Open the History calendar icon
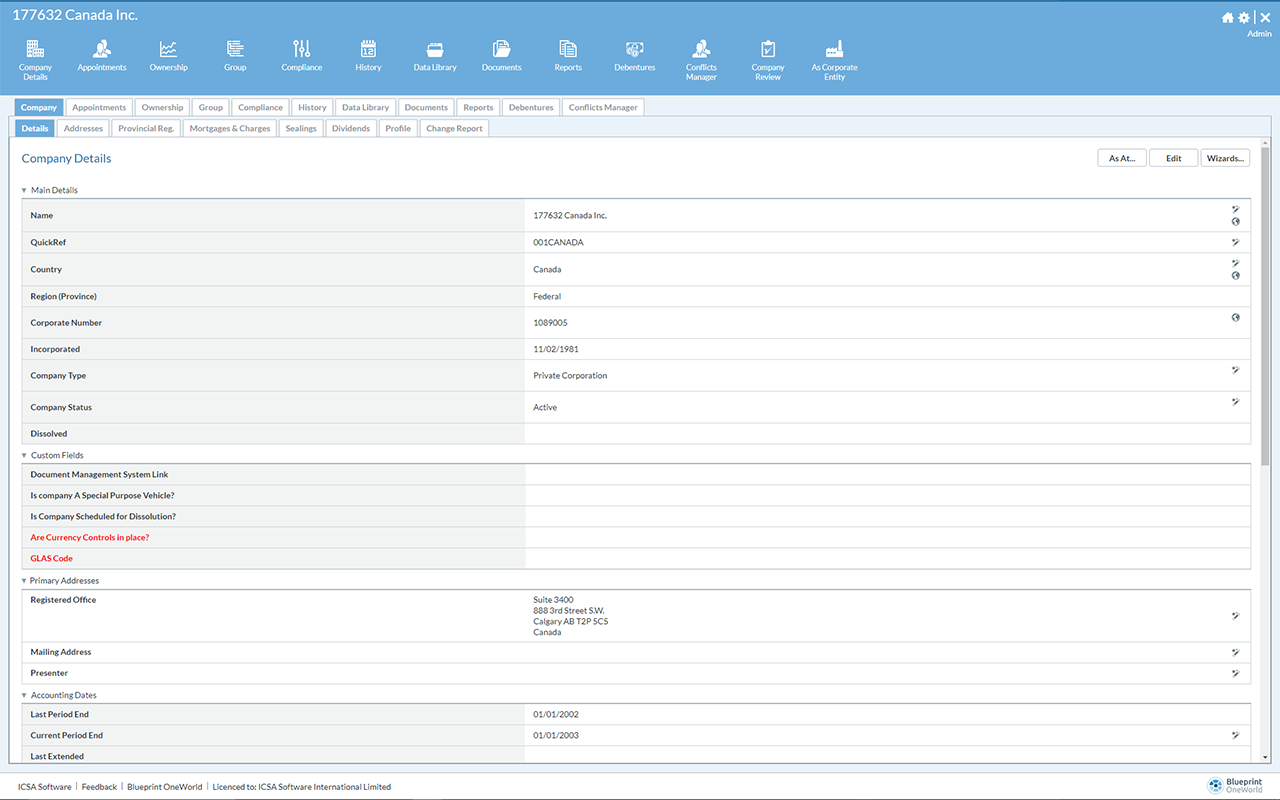The image size is (1280, 800). [x=368, y=56]
